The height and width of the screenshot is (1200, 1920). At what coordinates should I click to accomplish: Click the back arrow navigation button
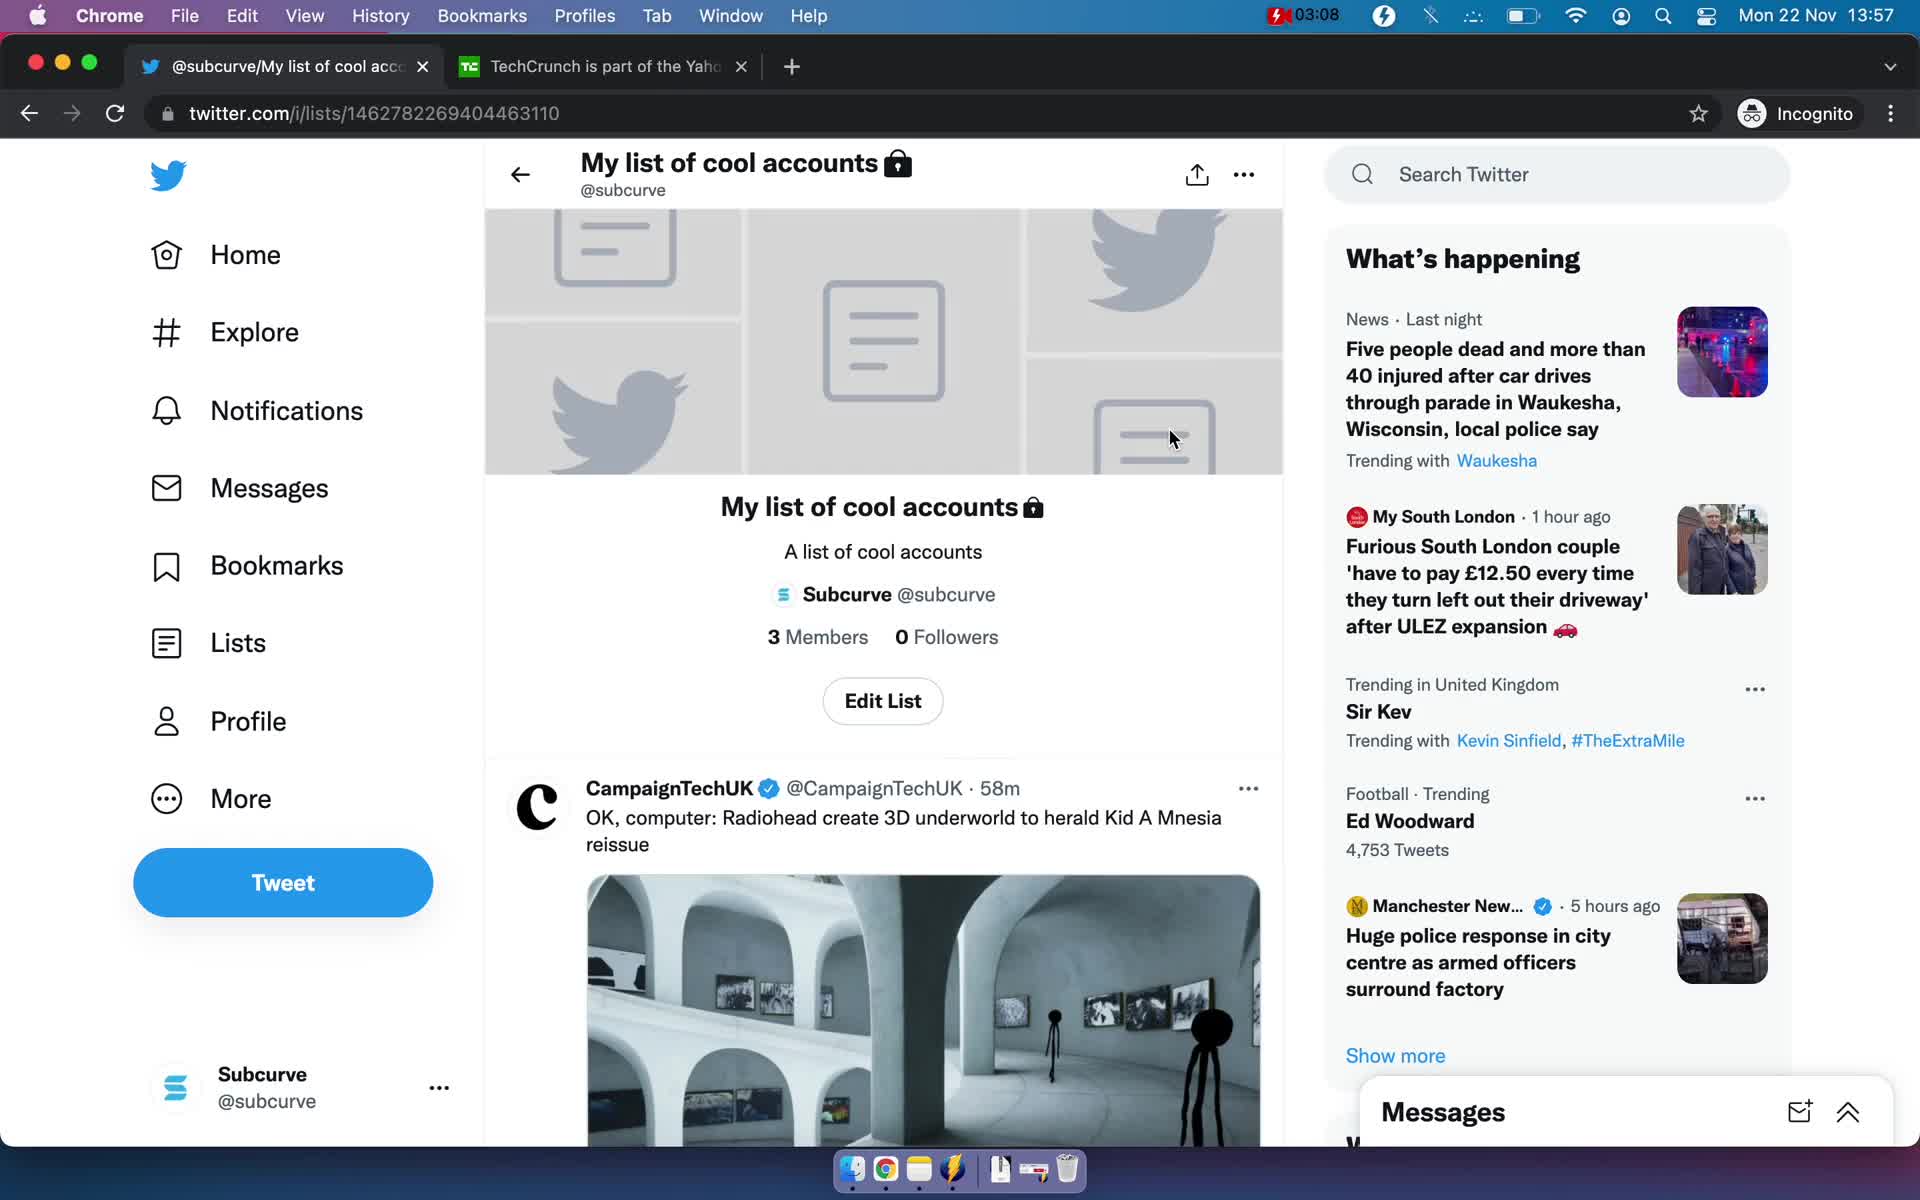[520, 173]
